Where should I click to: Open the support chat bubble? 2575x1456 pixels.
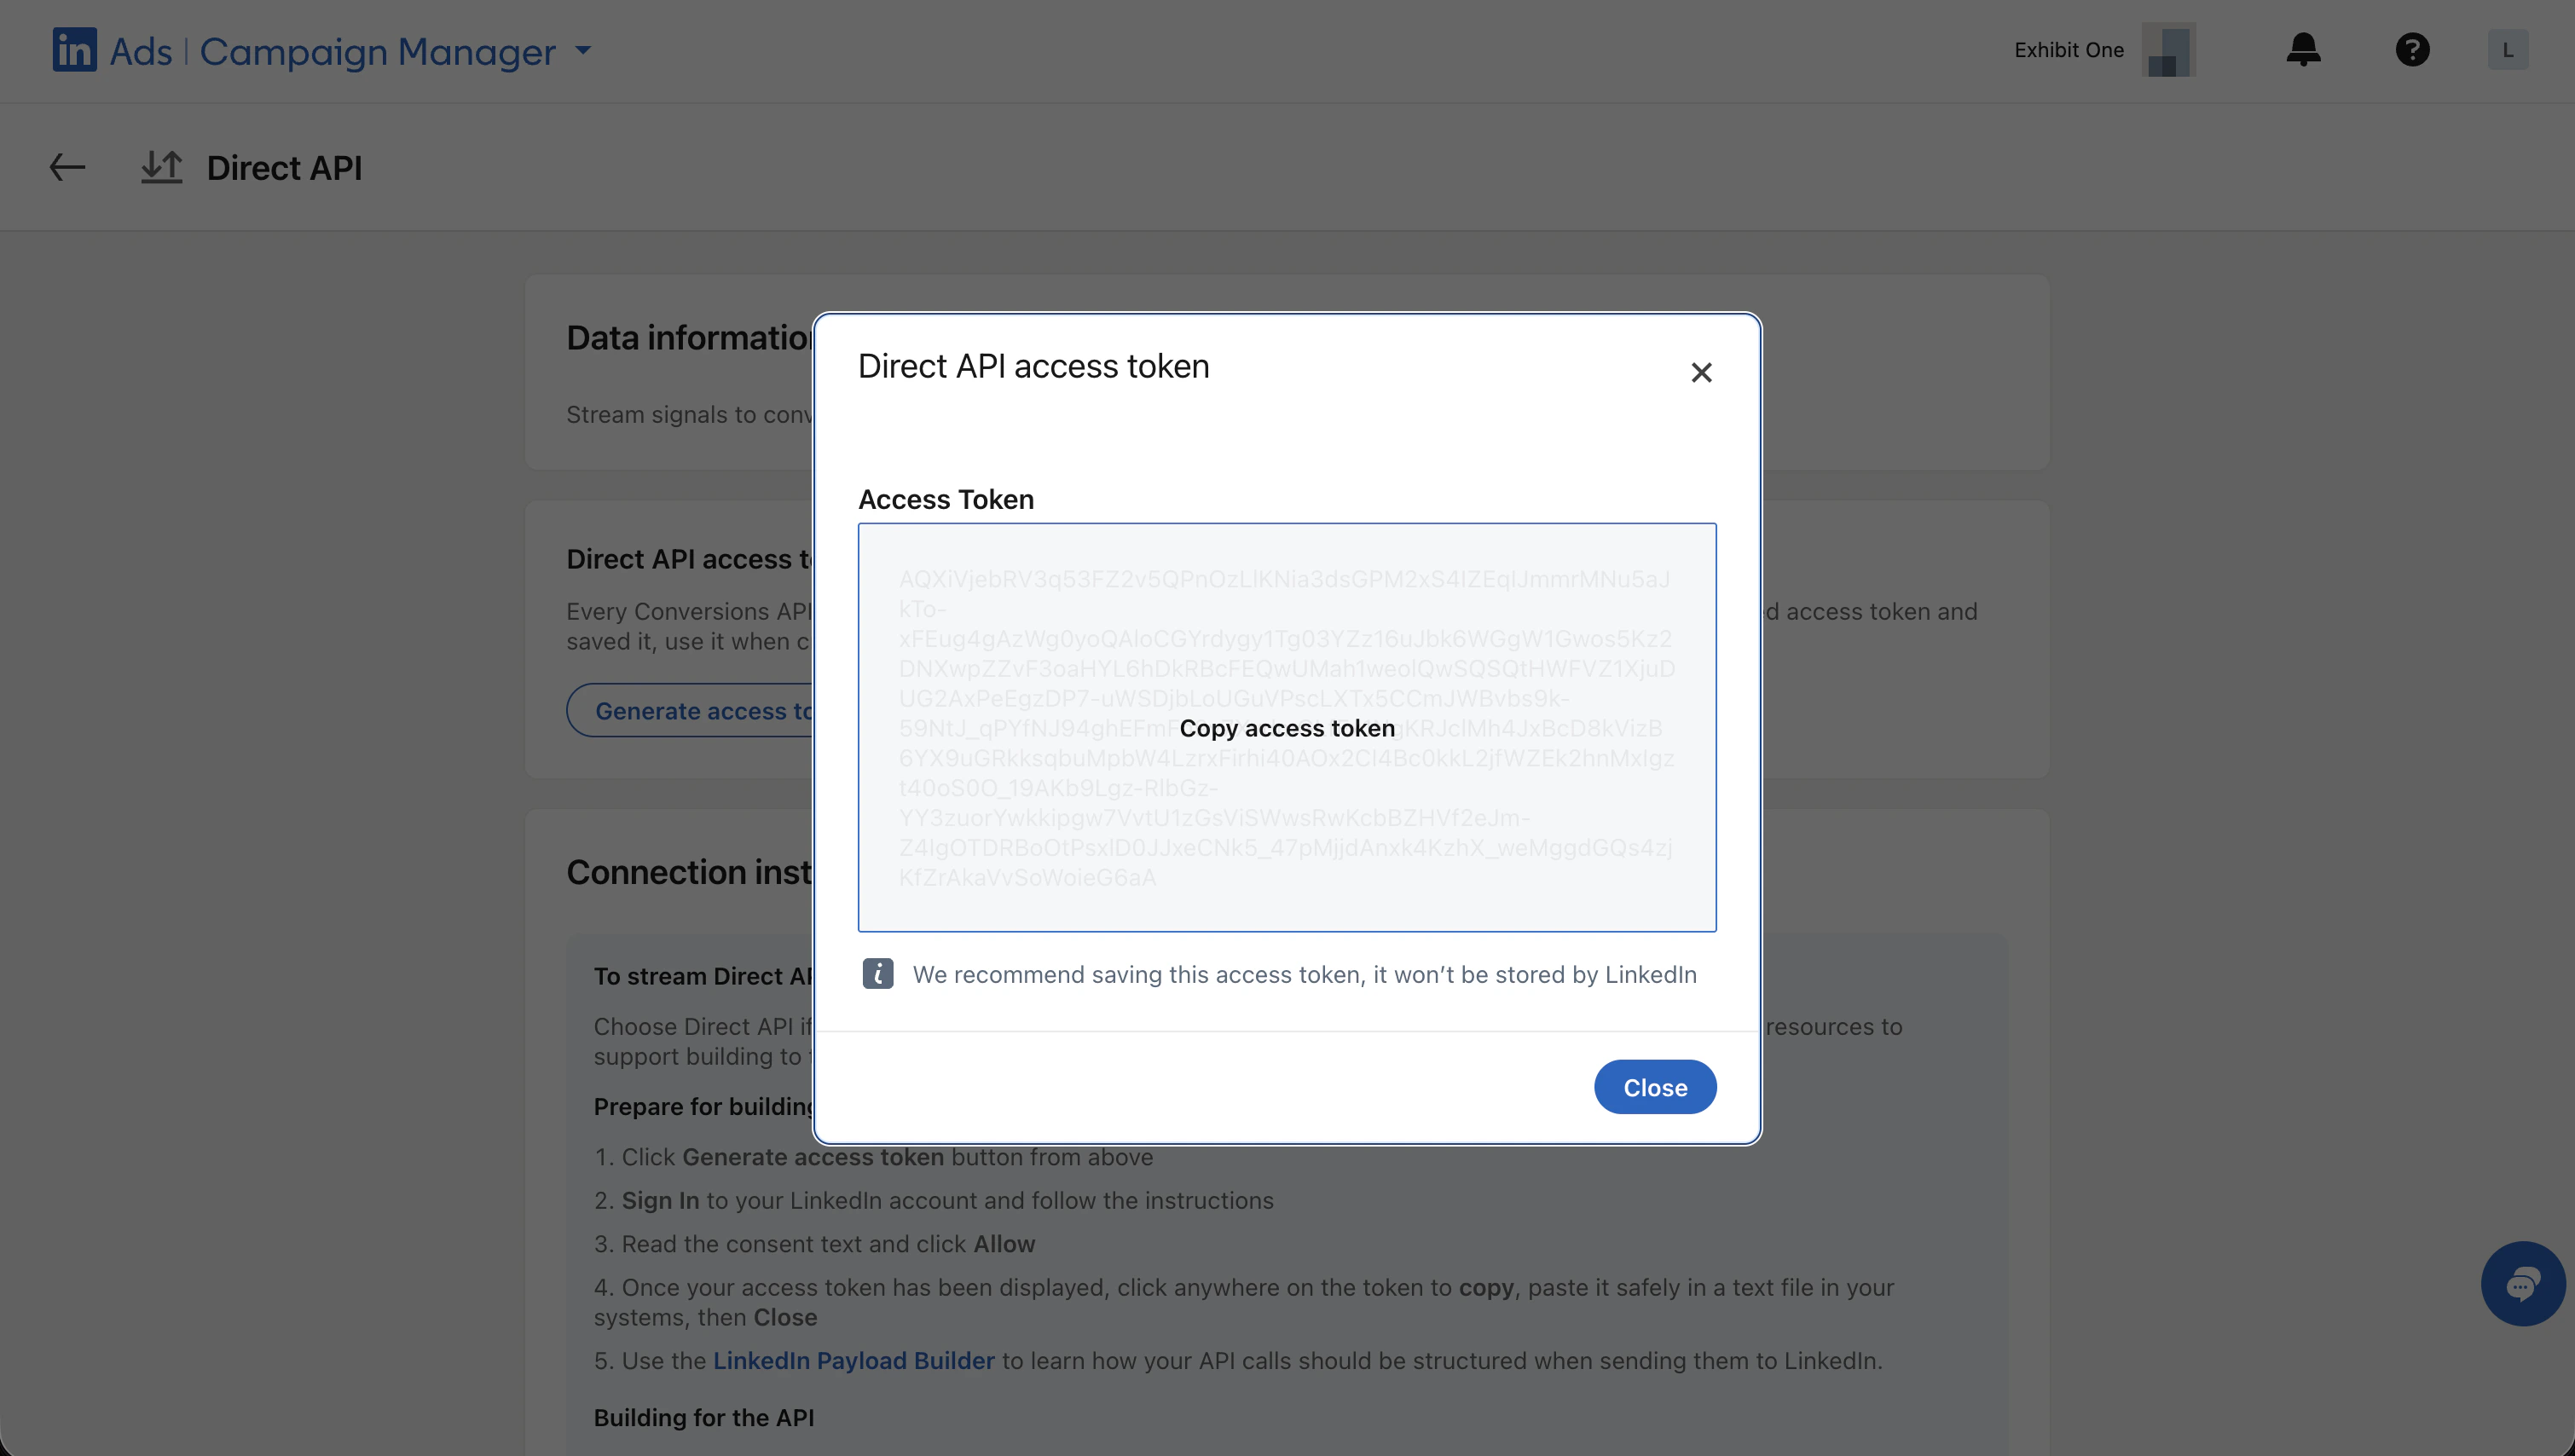(2524, 1283)
